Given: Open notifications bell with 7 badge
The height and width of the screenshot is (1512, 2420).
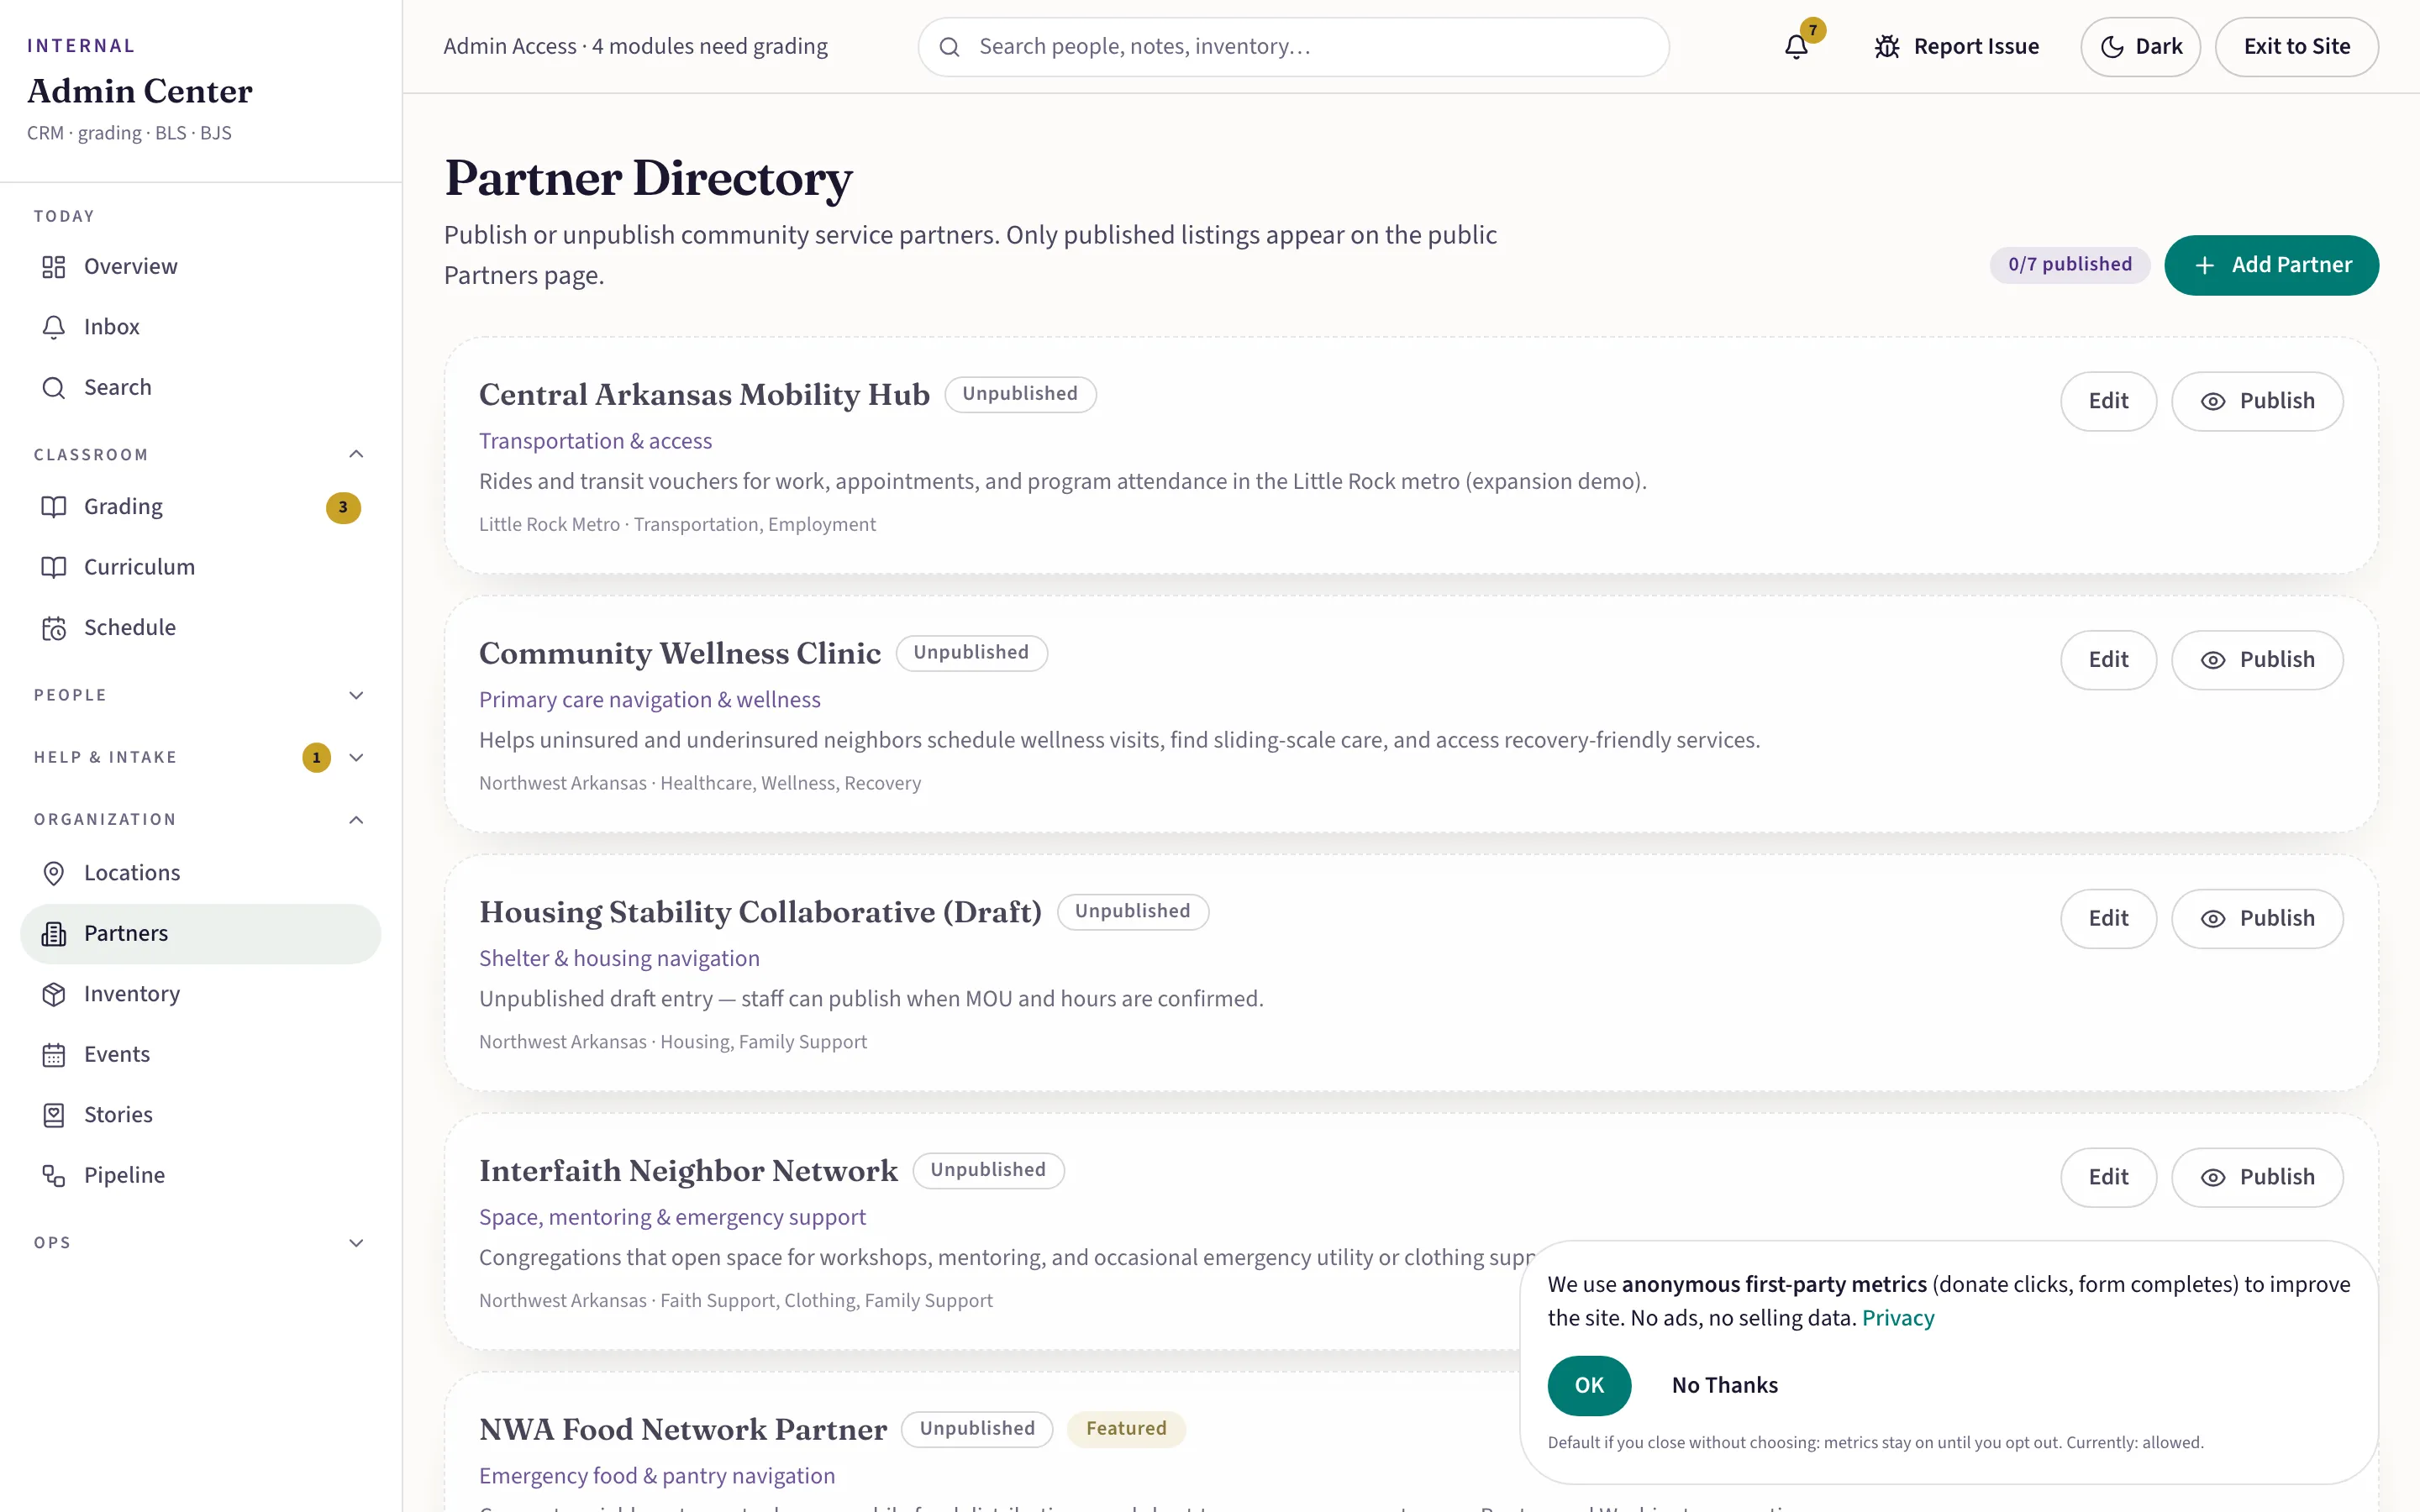Looking at the screenshot, I should tap(1796, 46).
